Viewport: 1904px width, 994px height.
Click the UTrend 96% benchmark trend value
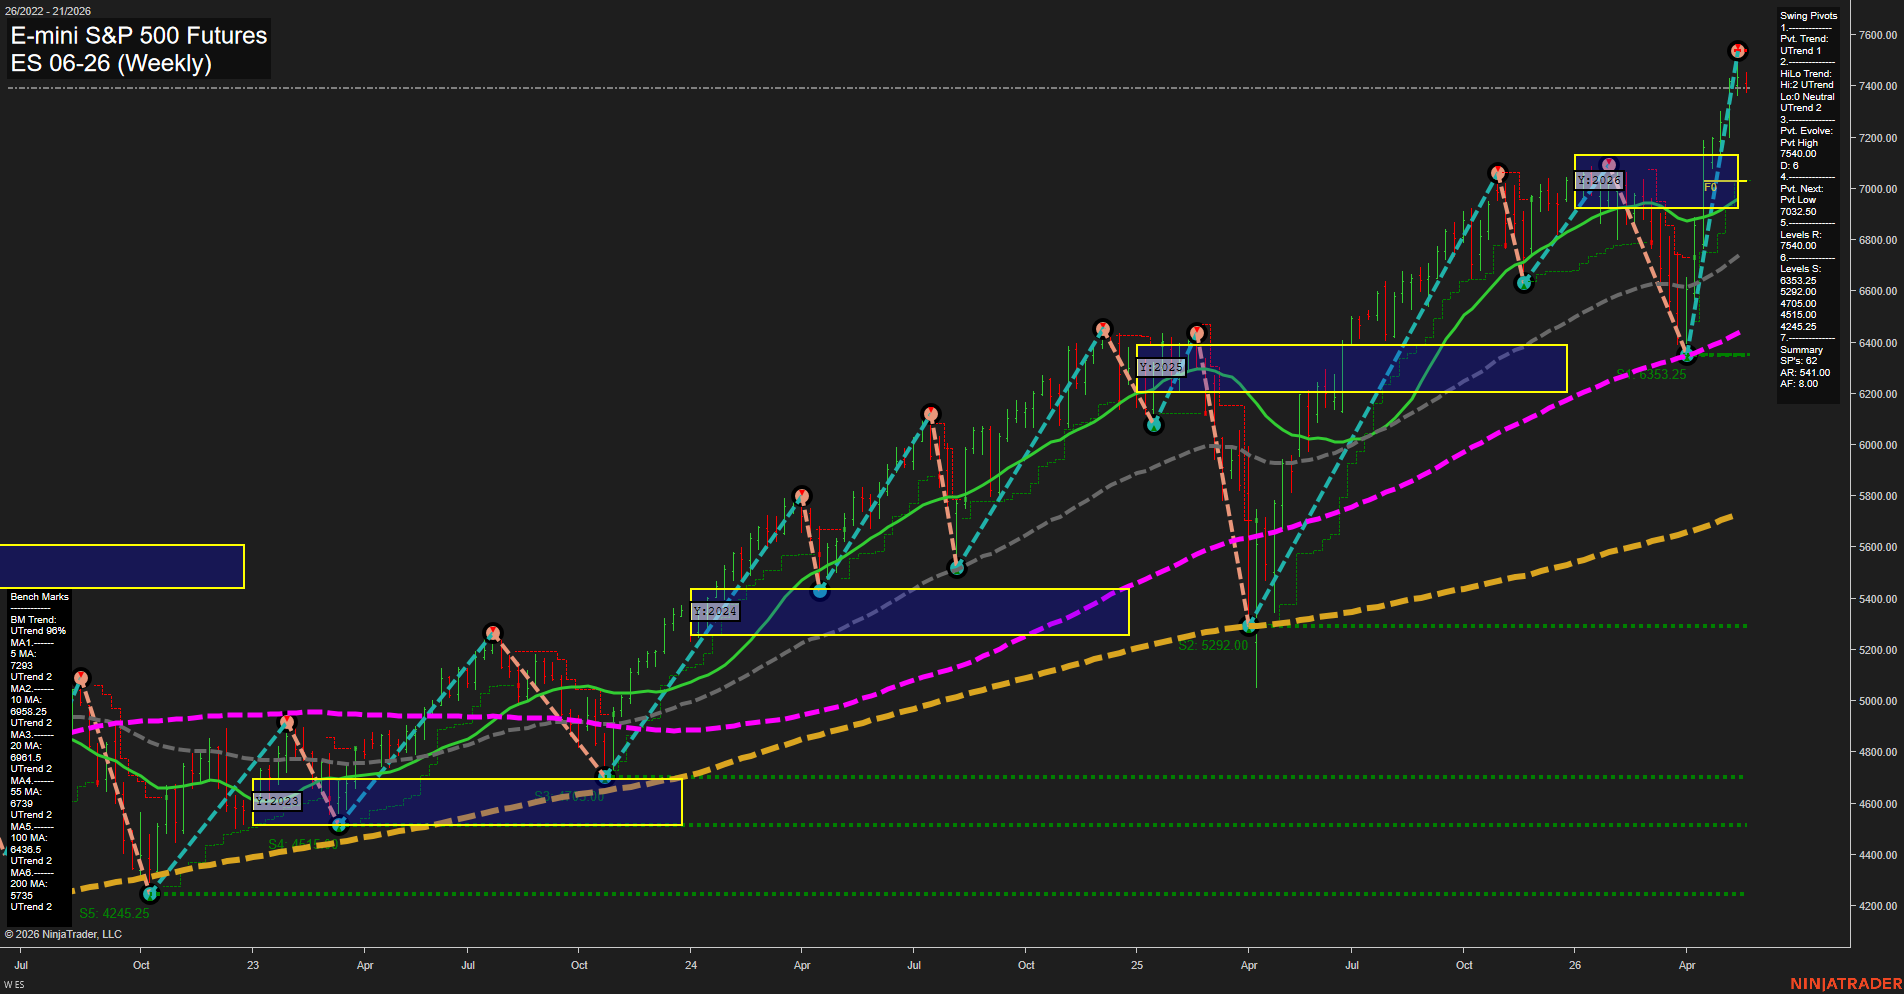coord(38,631)
